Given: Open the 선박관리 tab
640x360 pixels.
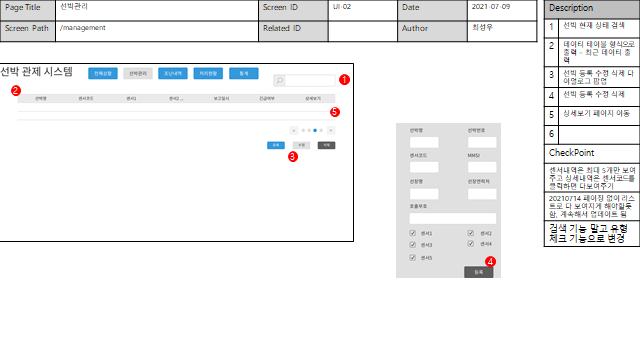Looking at the screenshot, I should pyautogui.click(x=138, y=73).
